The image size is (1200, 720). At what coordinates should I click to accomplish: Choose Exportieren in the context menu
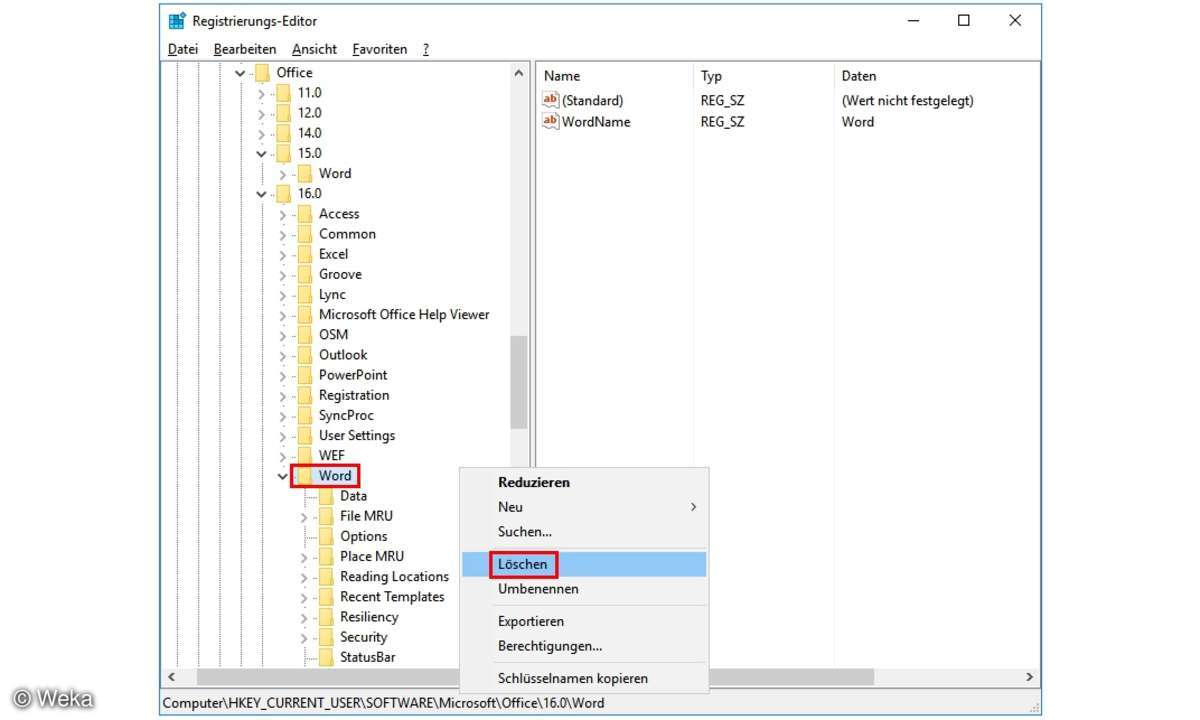click(584, 621)
